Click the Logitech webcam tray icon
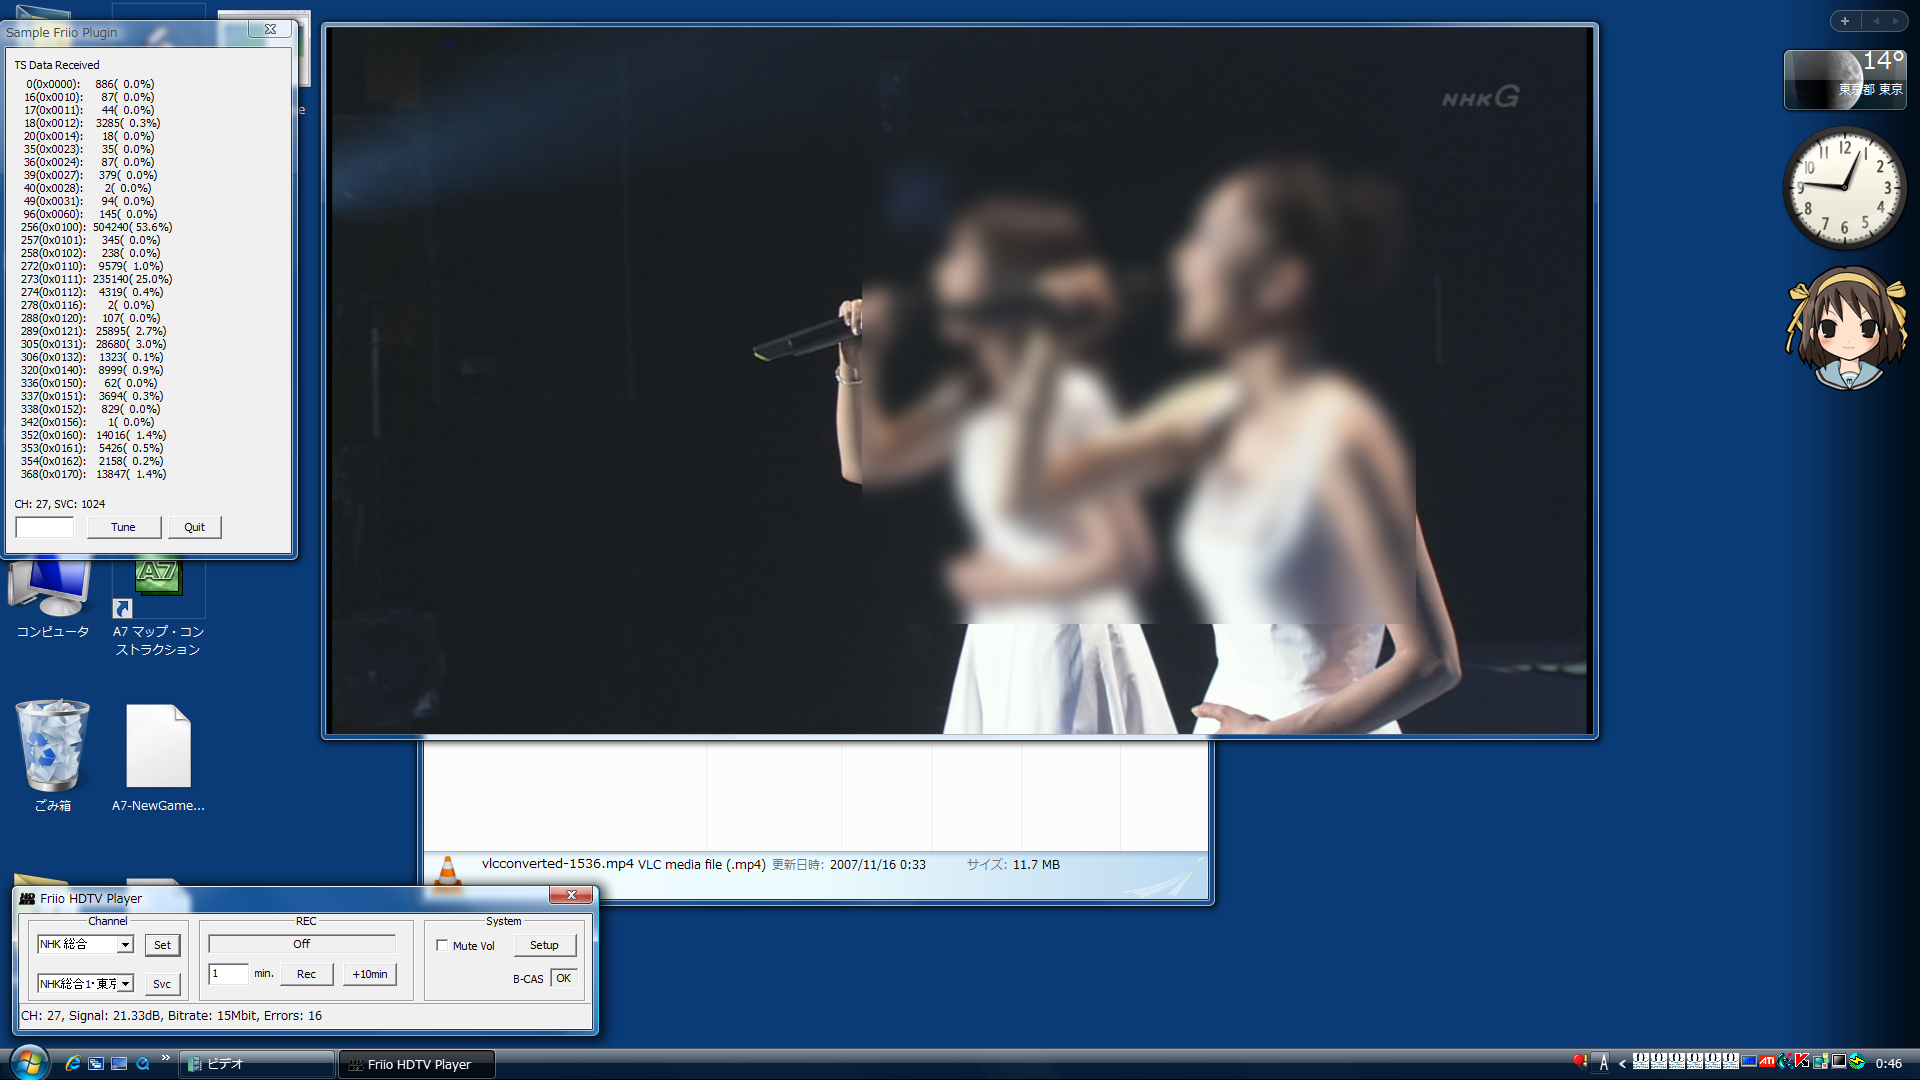The height and width of the screenshot is (1080, 1920). [x=1785, y=1061]
